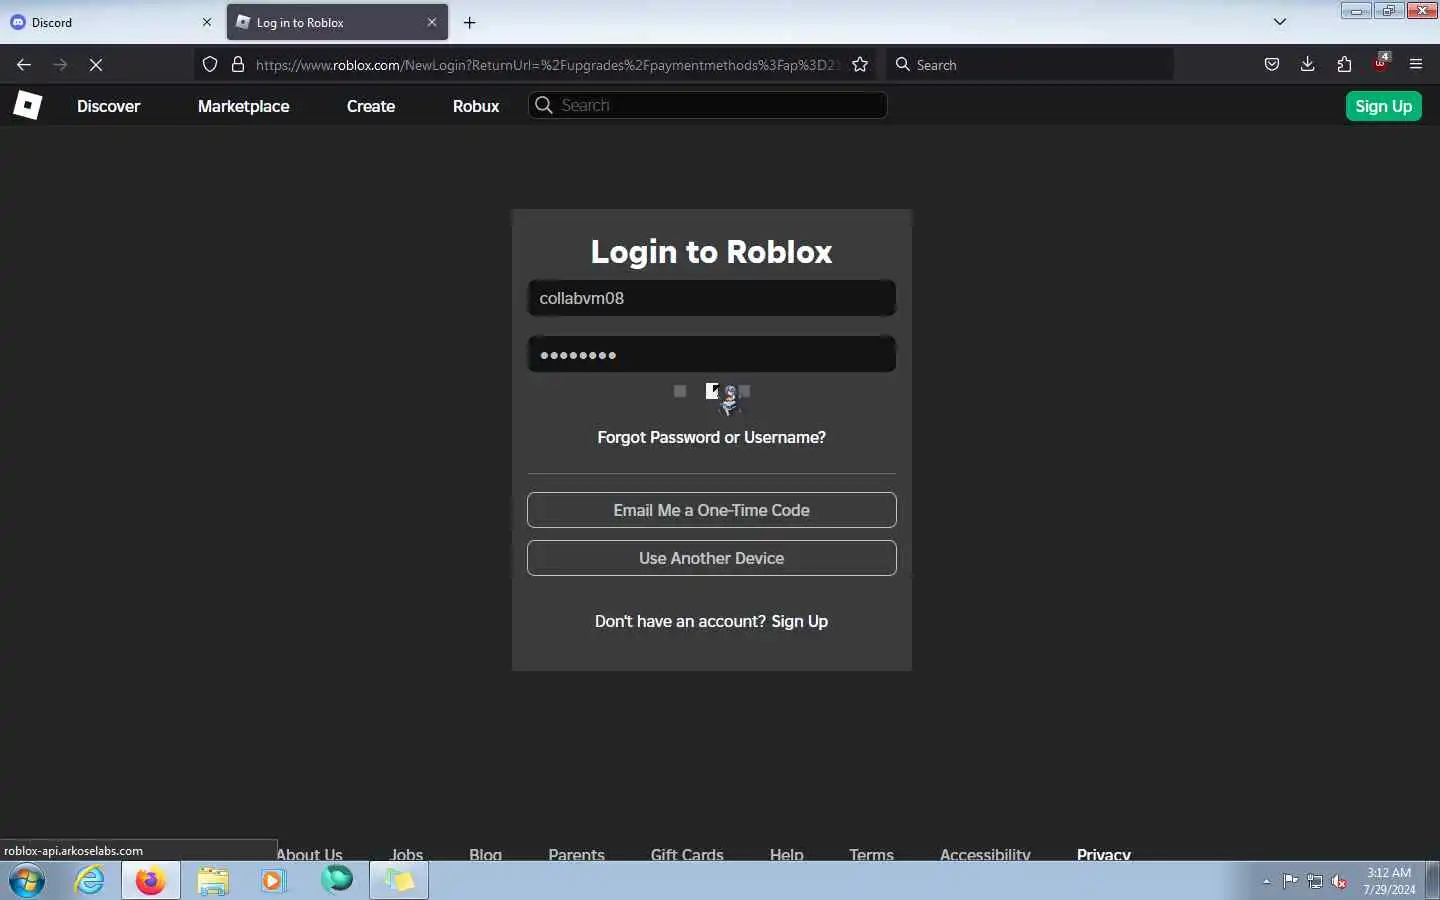
Task: Switch to the Discord tab
Action: (x=111, y=22)
